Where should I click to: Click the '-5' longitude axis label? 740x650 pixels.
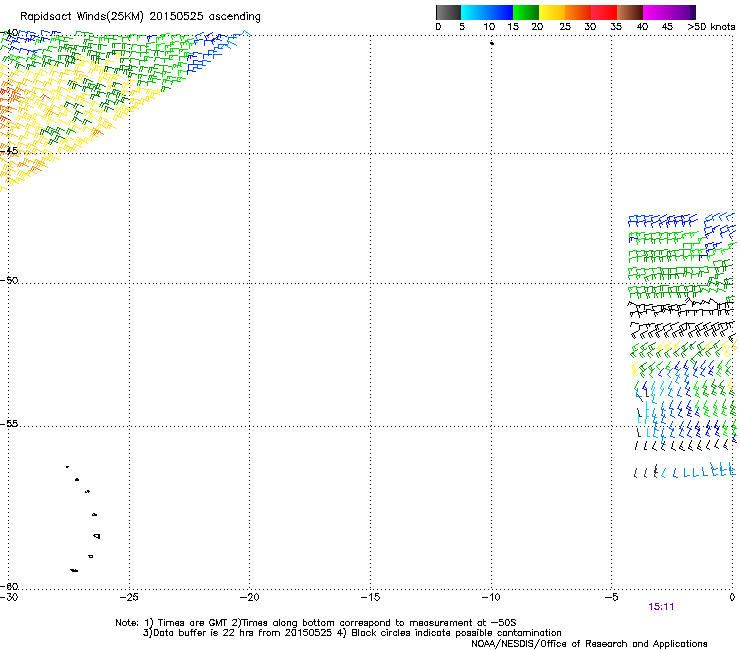pos(611,597)
